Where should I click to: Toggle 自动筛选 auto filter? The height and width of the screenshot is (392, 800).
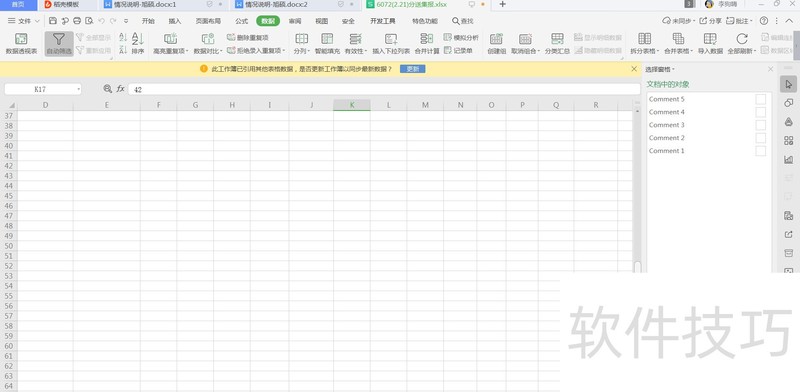(59, 44)
